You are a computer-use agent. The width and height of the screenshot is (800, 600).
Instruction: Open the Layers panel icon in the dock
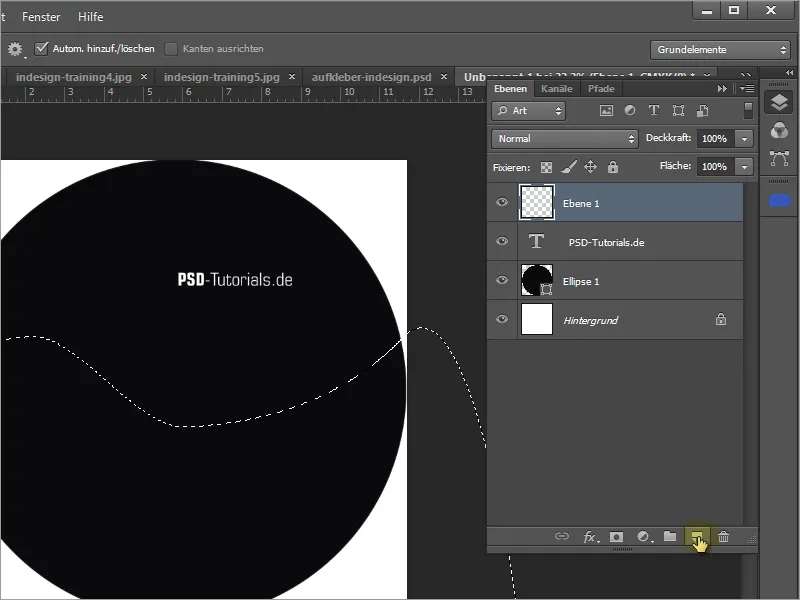[779, 103]
